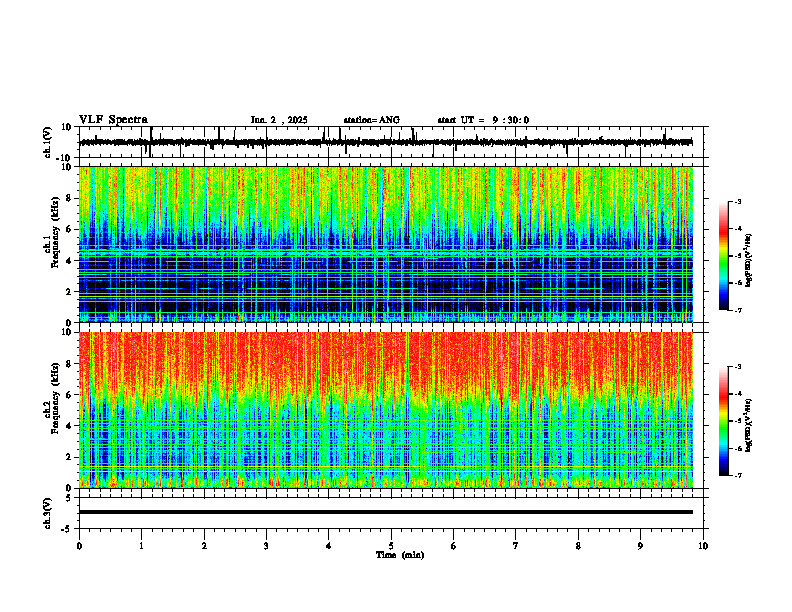
Task: Click the "5" tick on ch.3(V) axis
Action: point(69,498)
